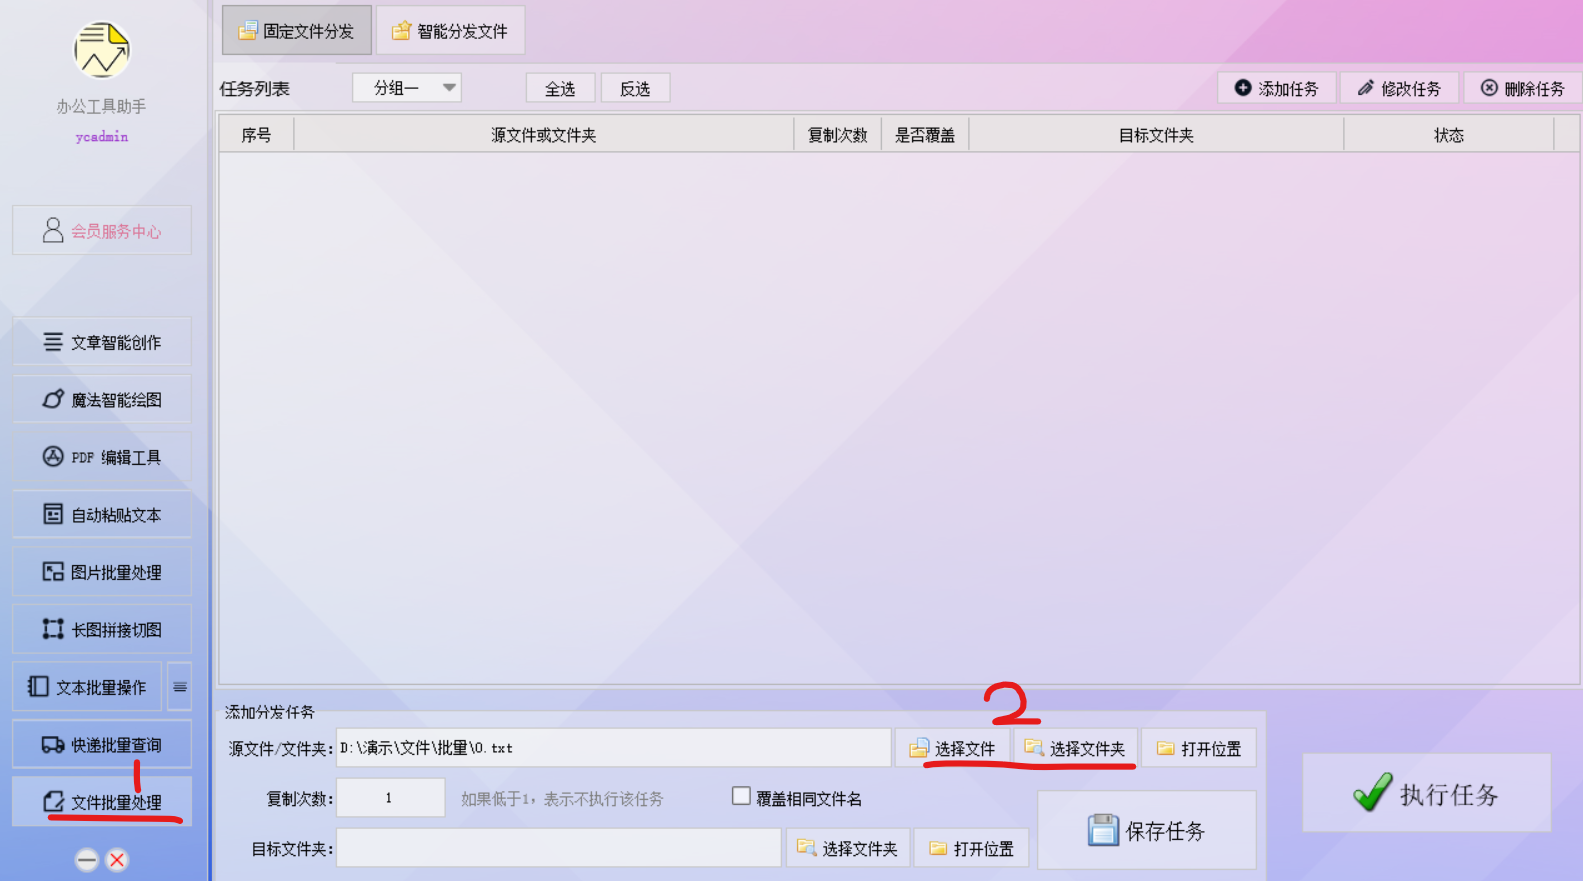
Task: Click the 状态 column header
Action: [x=1449, y=135]
